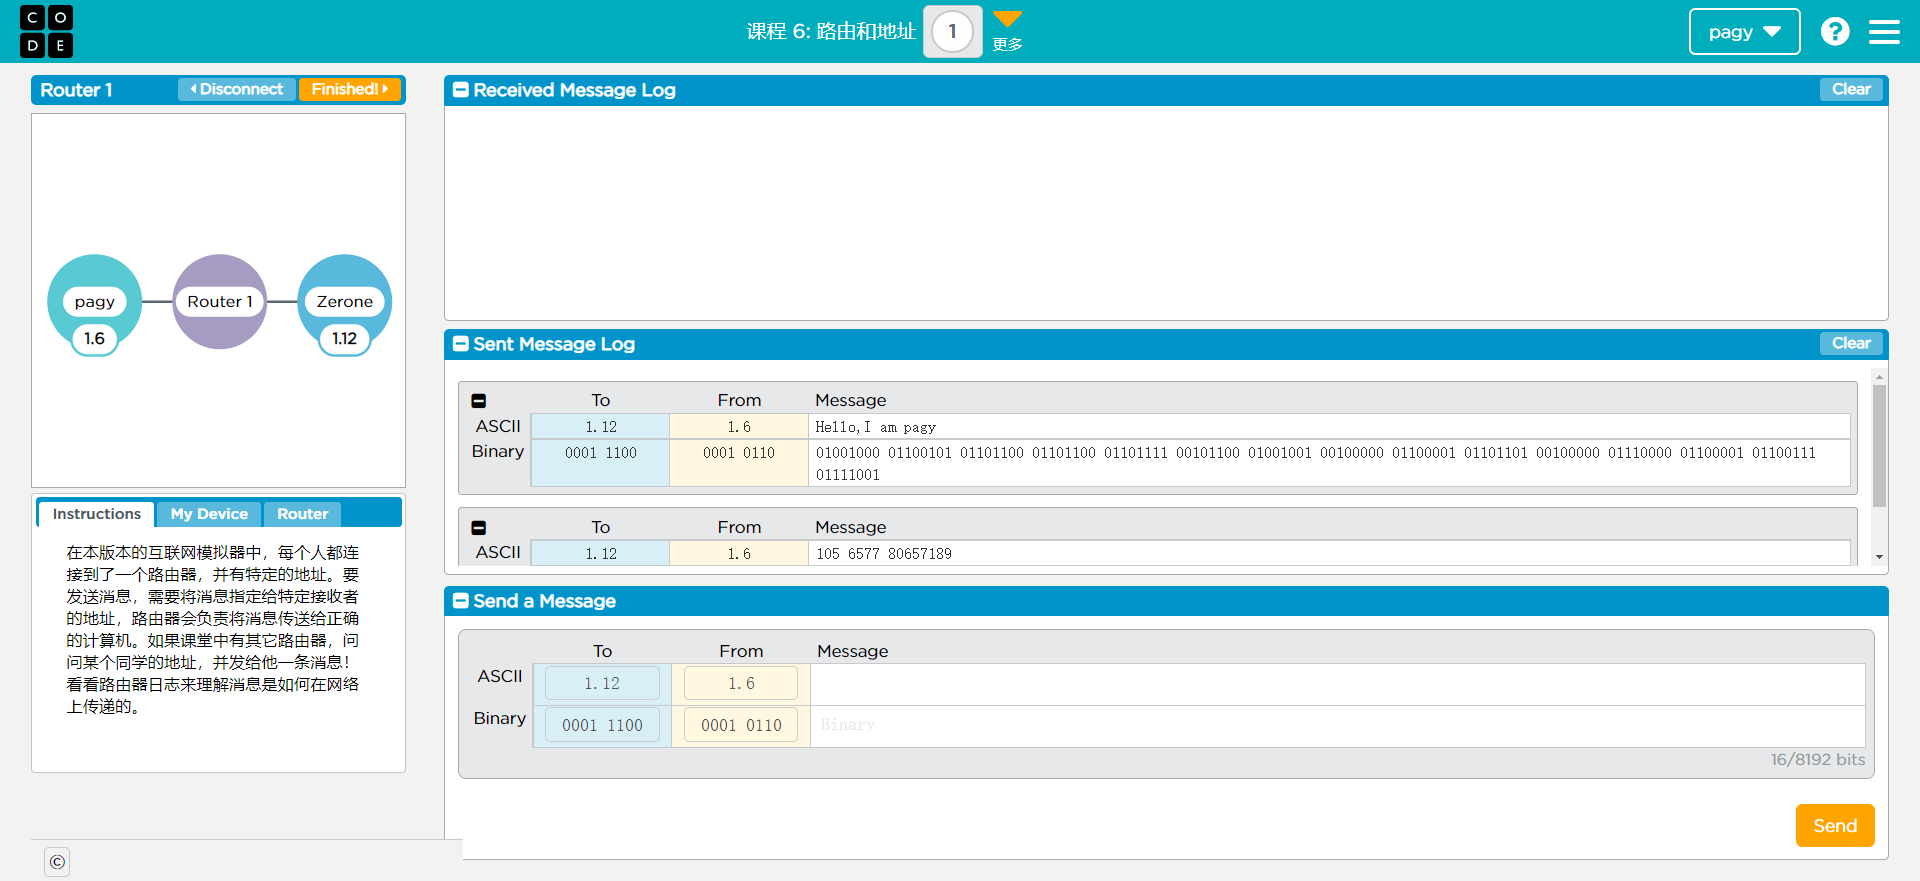Collapse the Hello, I am pagy sent message

pos(479,401)
